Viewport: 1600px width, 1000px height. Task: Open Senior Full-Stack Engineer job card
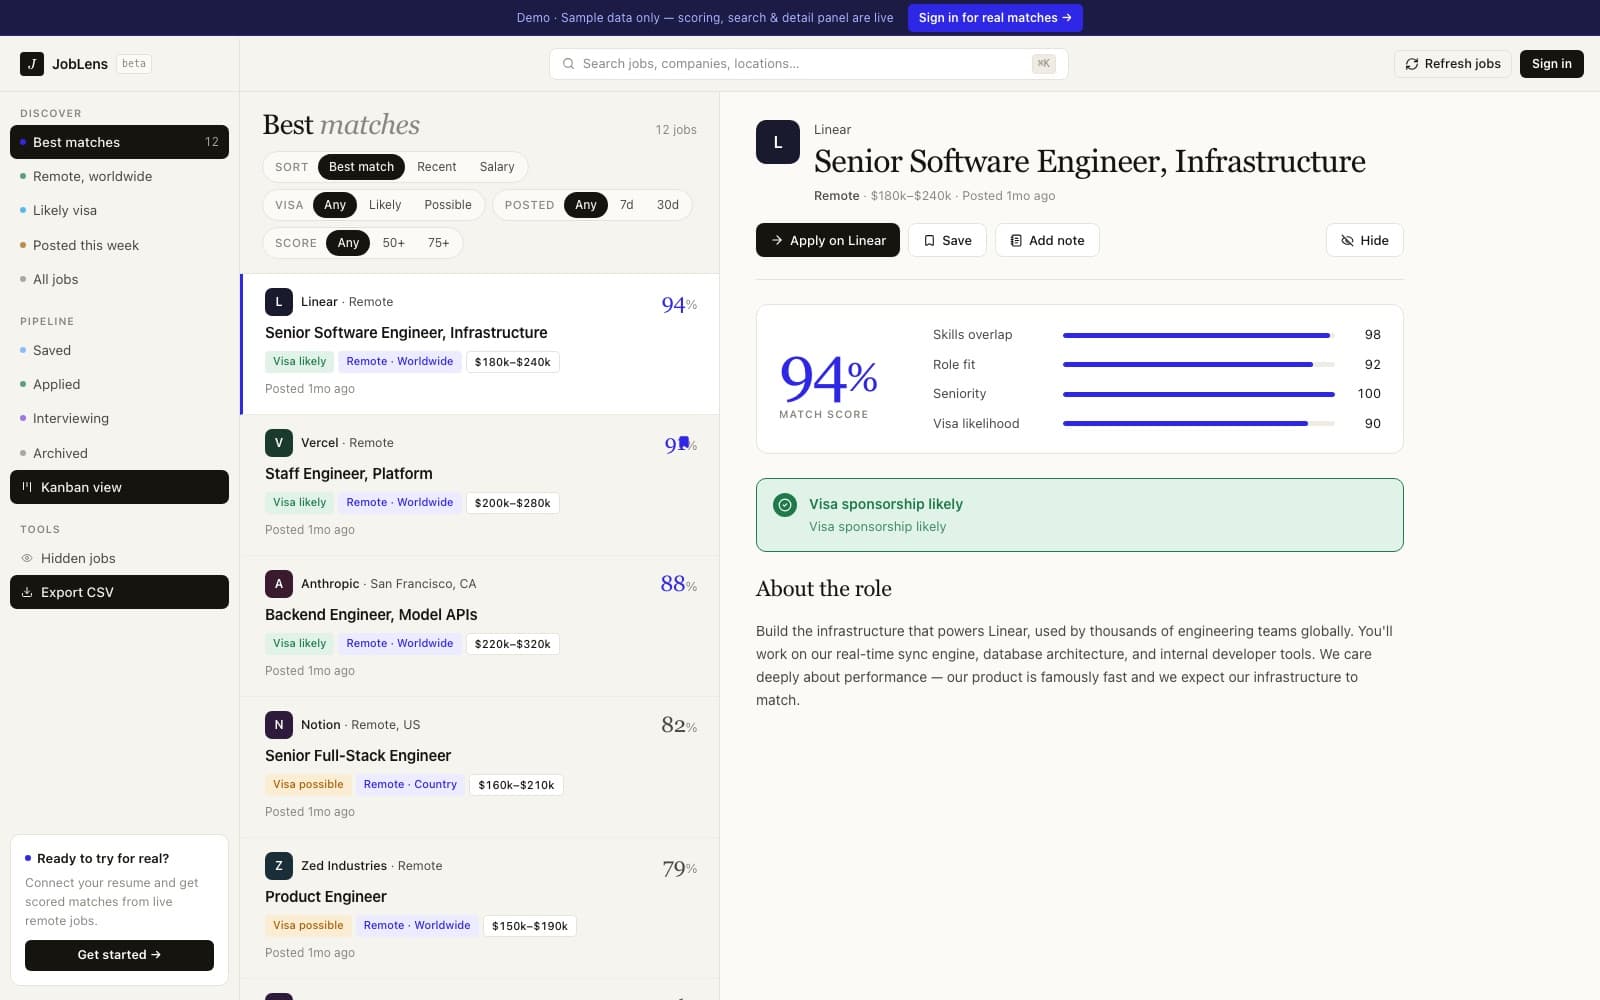[x=480, y=767]
